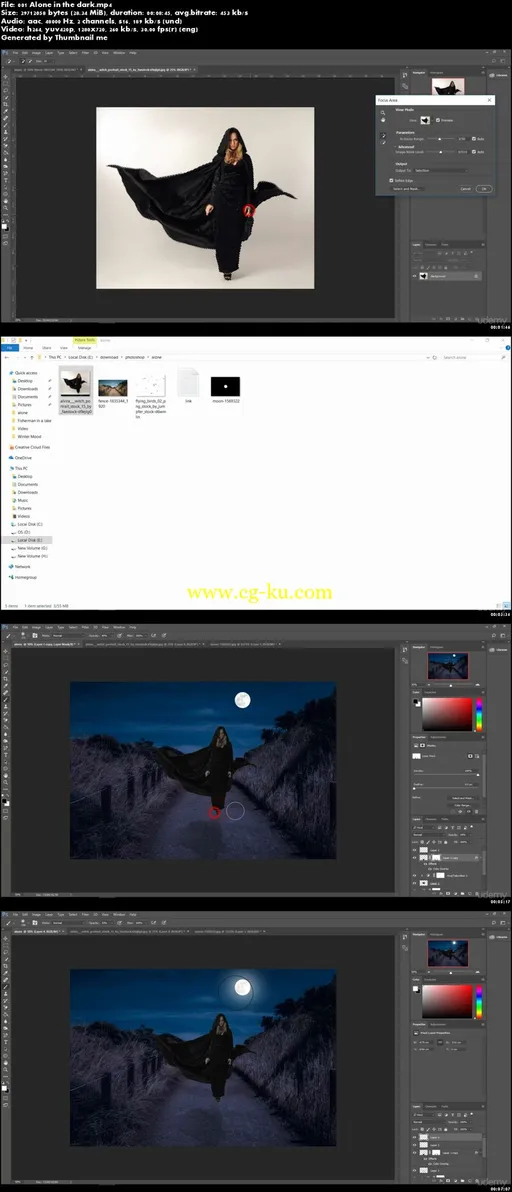The width and height of the screenshot is (512, 1192).
Task: Open Image menu in first Photoshop frame
Action: click(x=36, y=52)
